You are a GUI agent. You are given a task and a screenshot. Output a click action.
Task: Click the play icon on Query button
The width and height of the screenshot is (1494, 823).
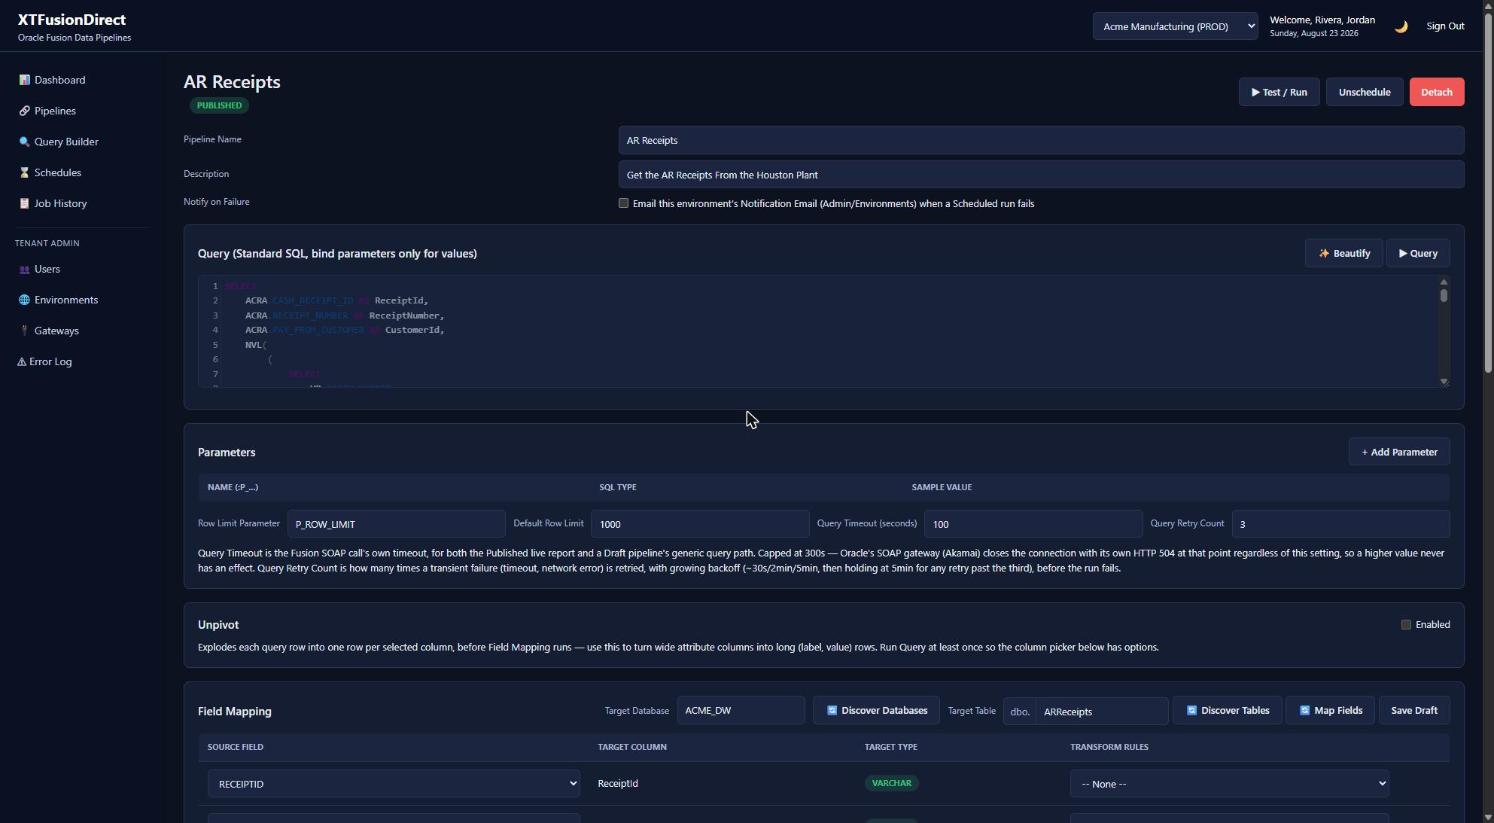(1403, 254)
